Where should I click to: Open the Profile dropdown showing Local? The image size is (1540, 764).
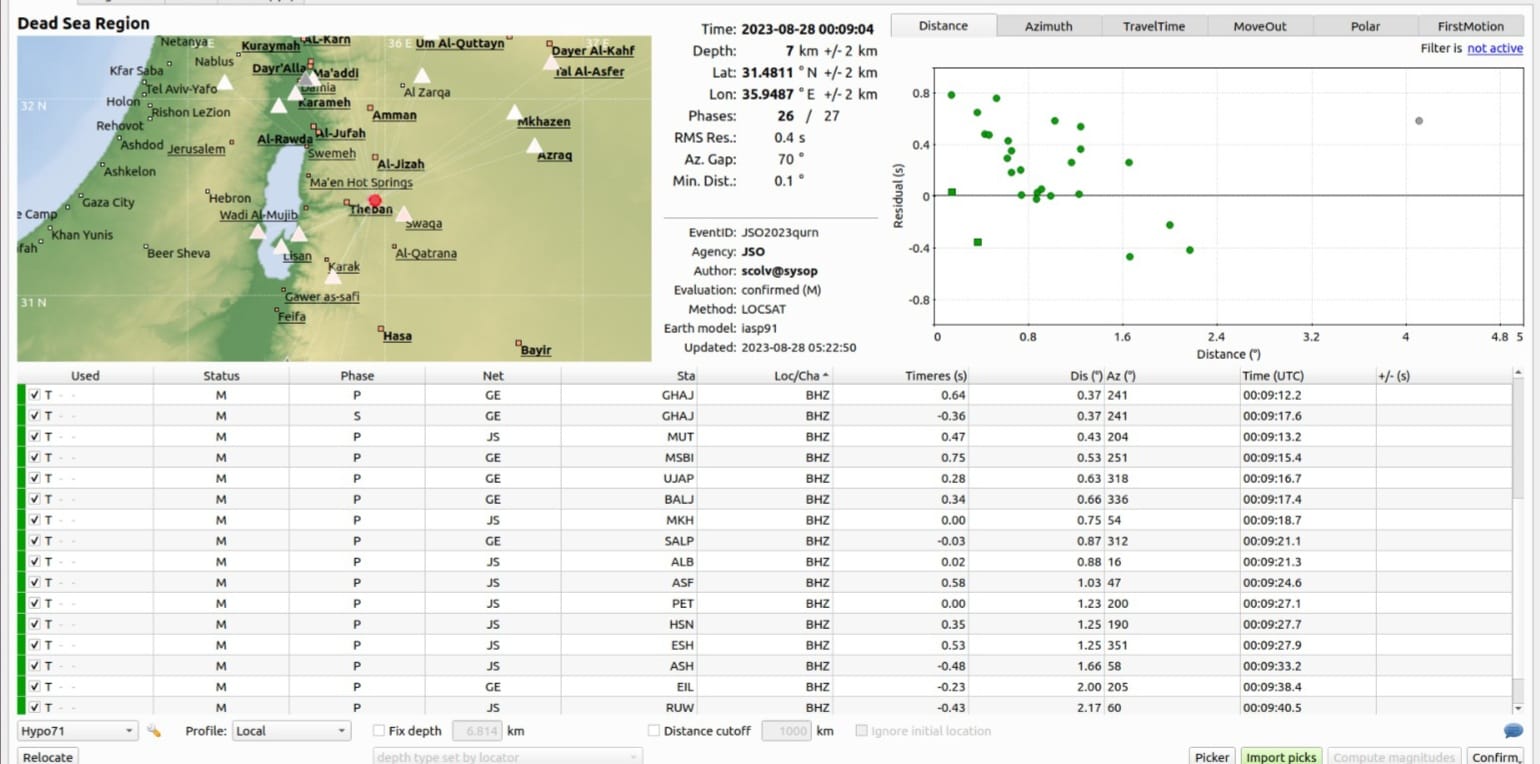pos(291,731)
